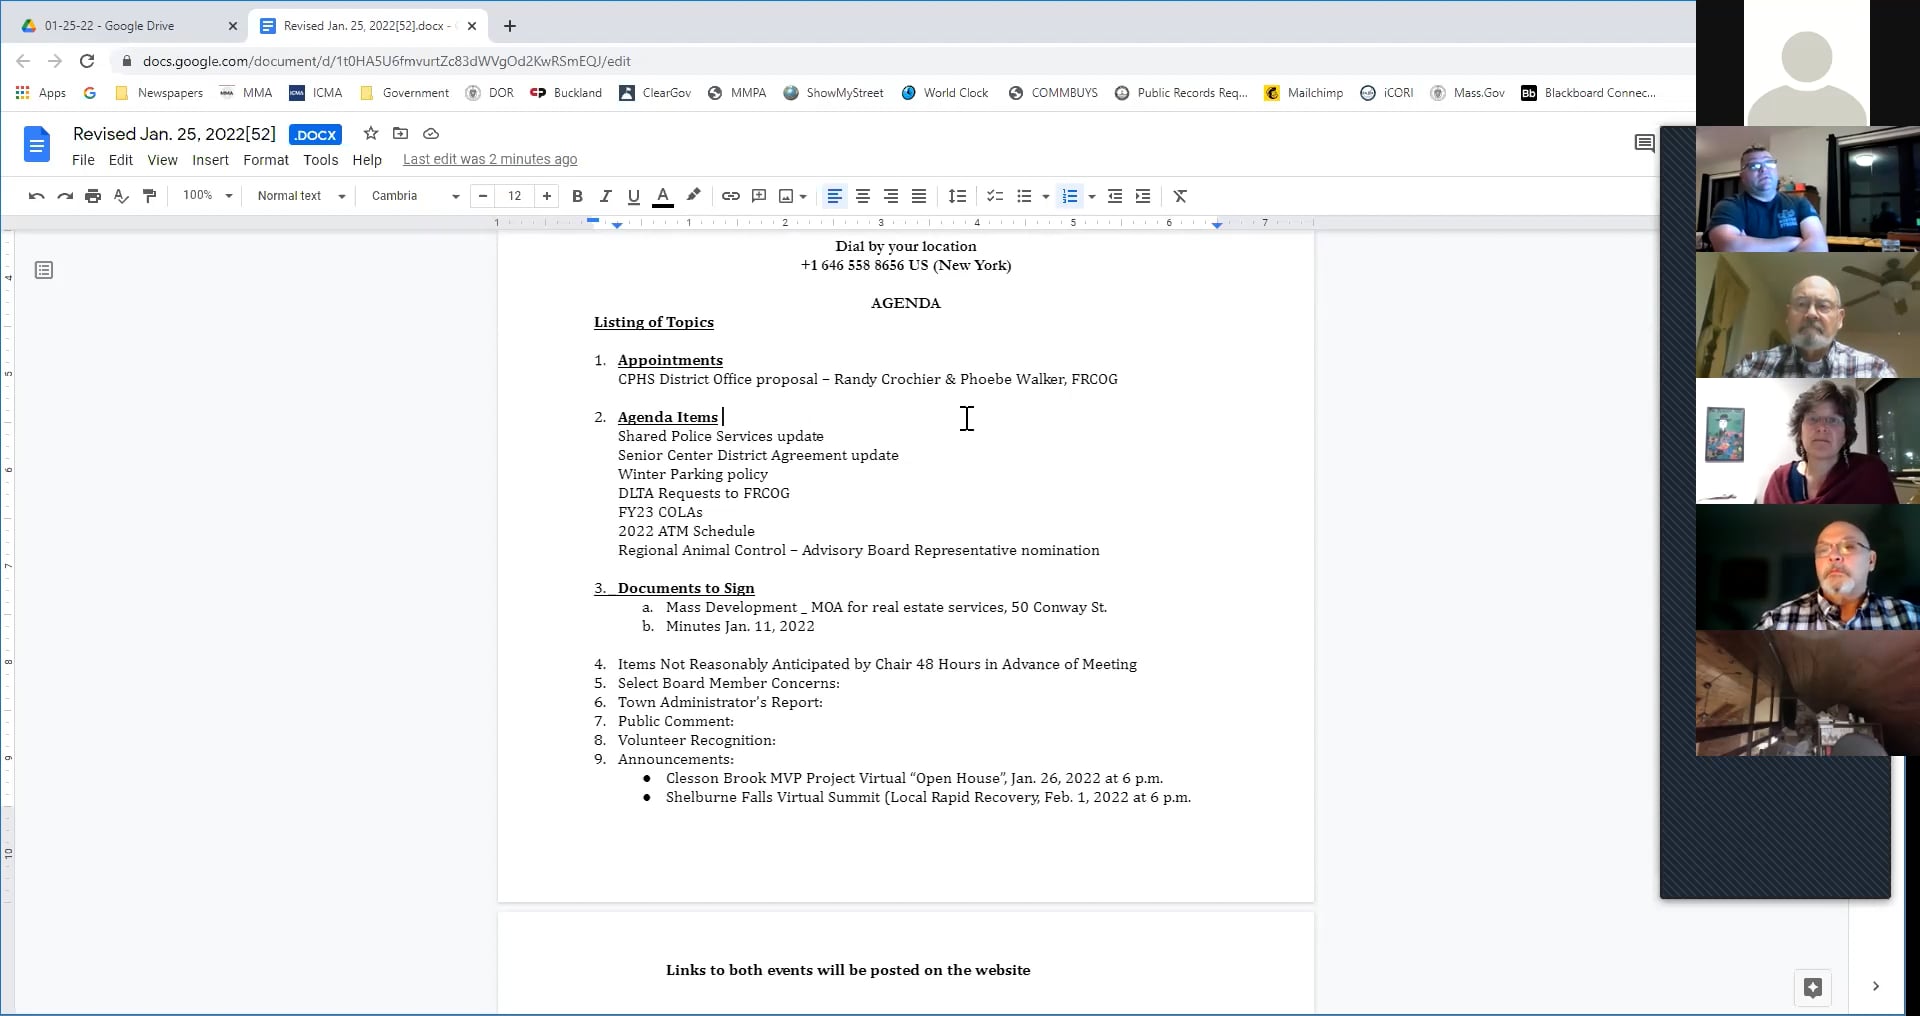1920x1016 pixels.
Task: Open spelling and grammar check icon
Action: (x=121, y=196)
